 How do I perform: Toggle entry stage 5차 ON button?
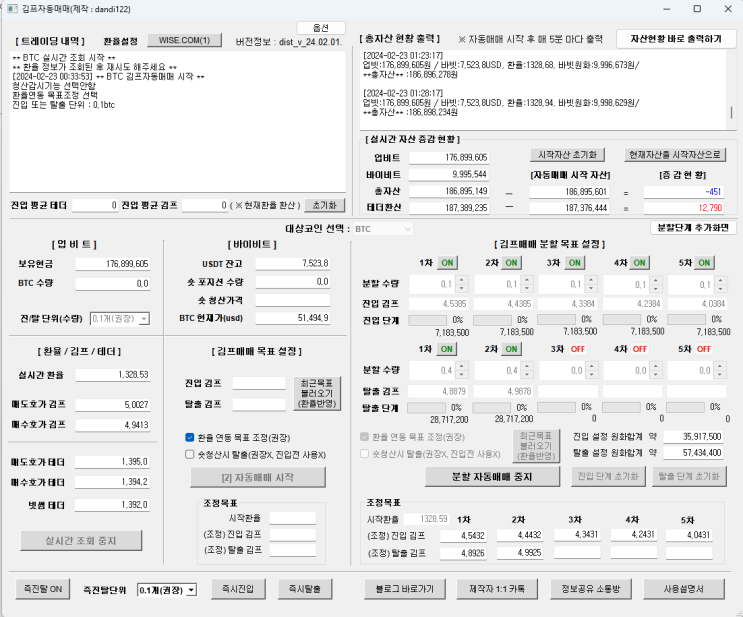point(704,263)
